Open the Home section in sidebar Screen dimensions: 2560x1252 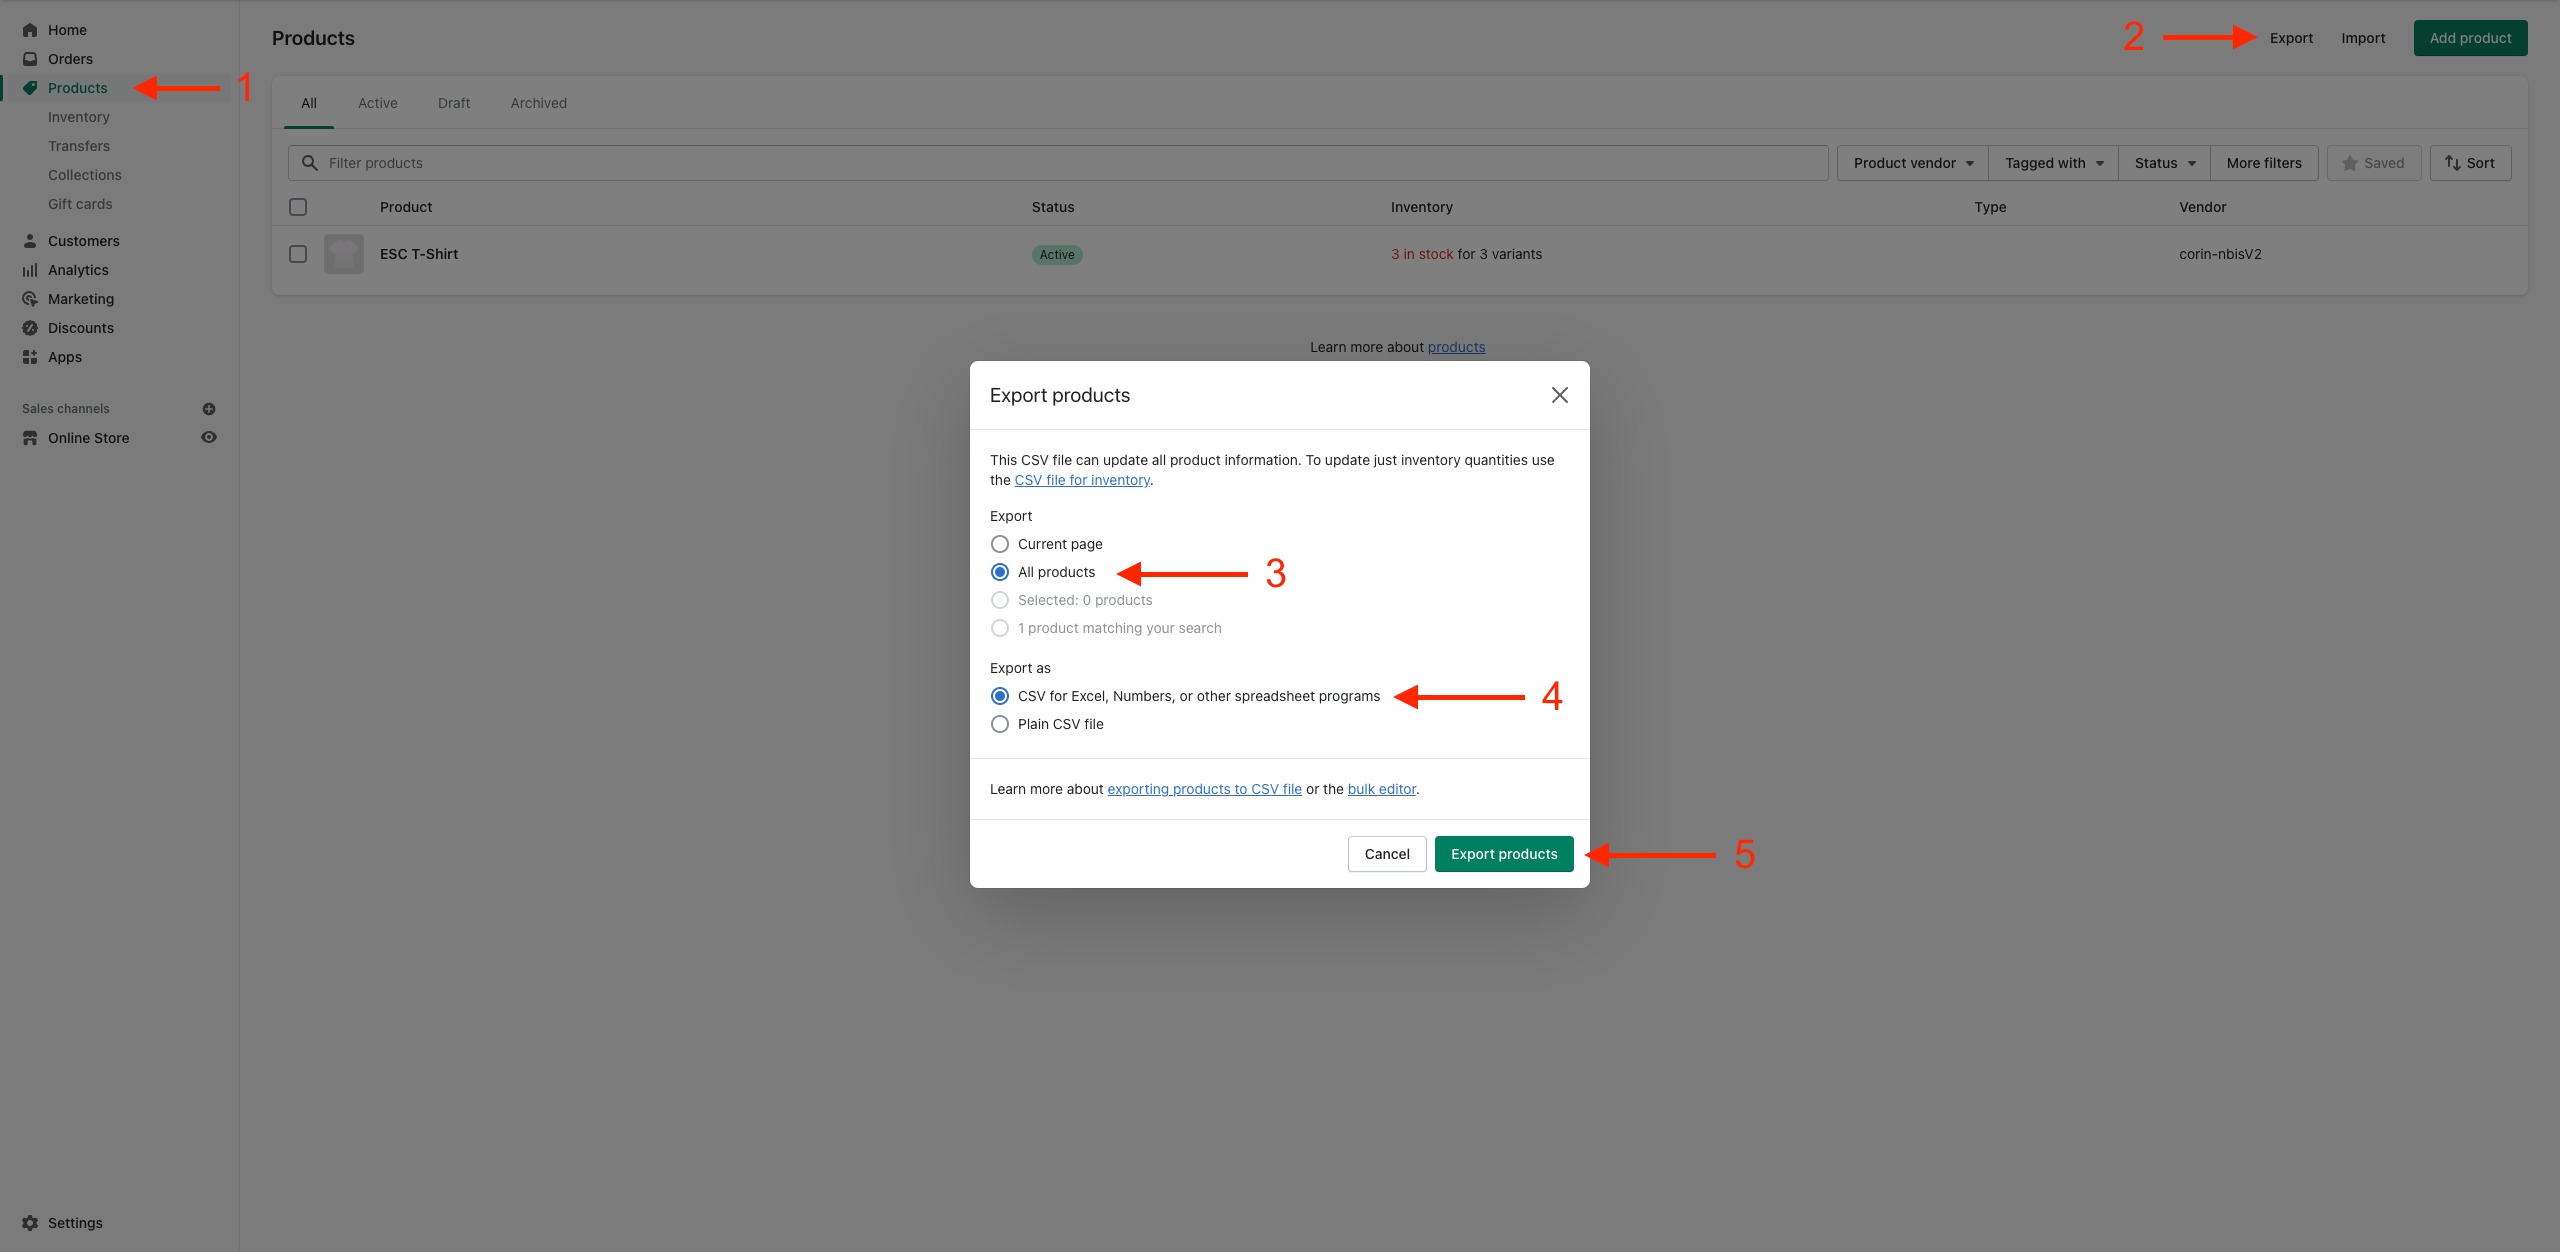coord(67,29)
